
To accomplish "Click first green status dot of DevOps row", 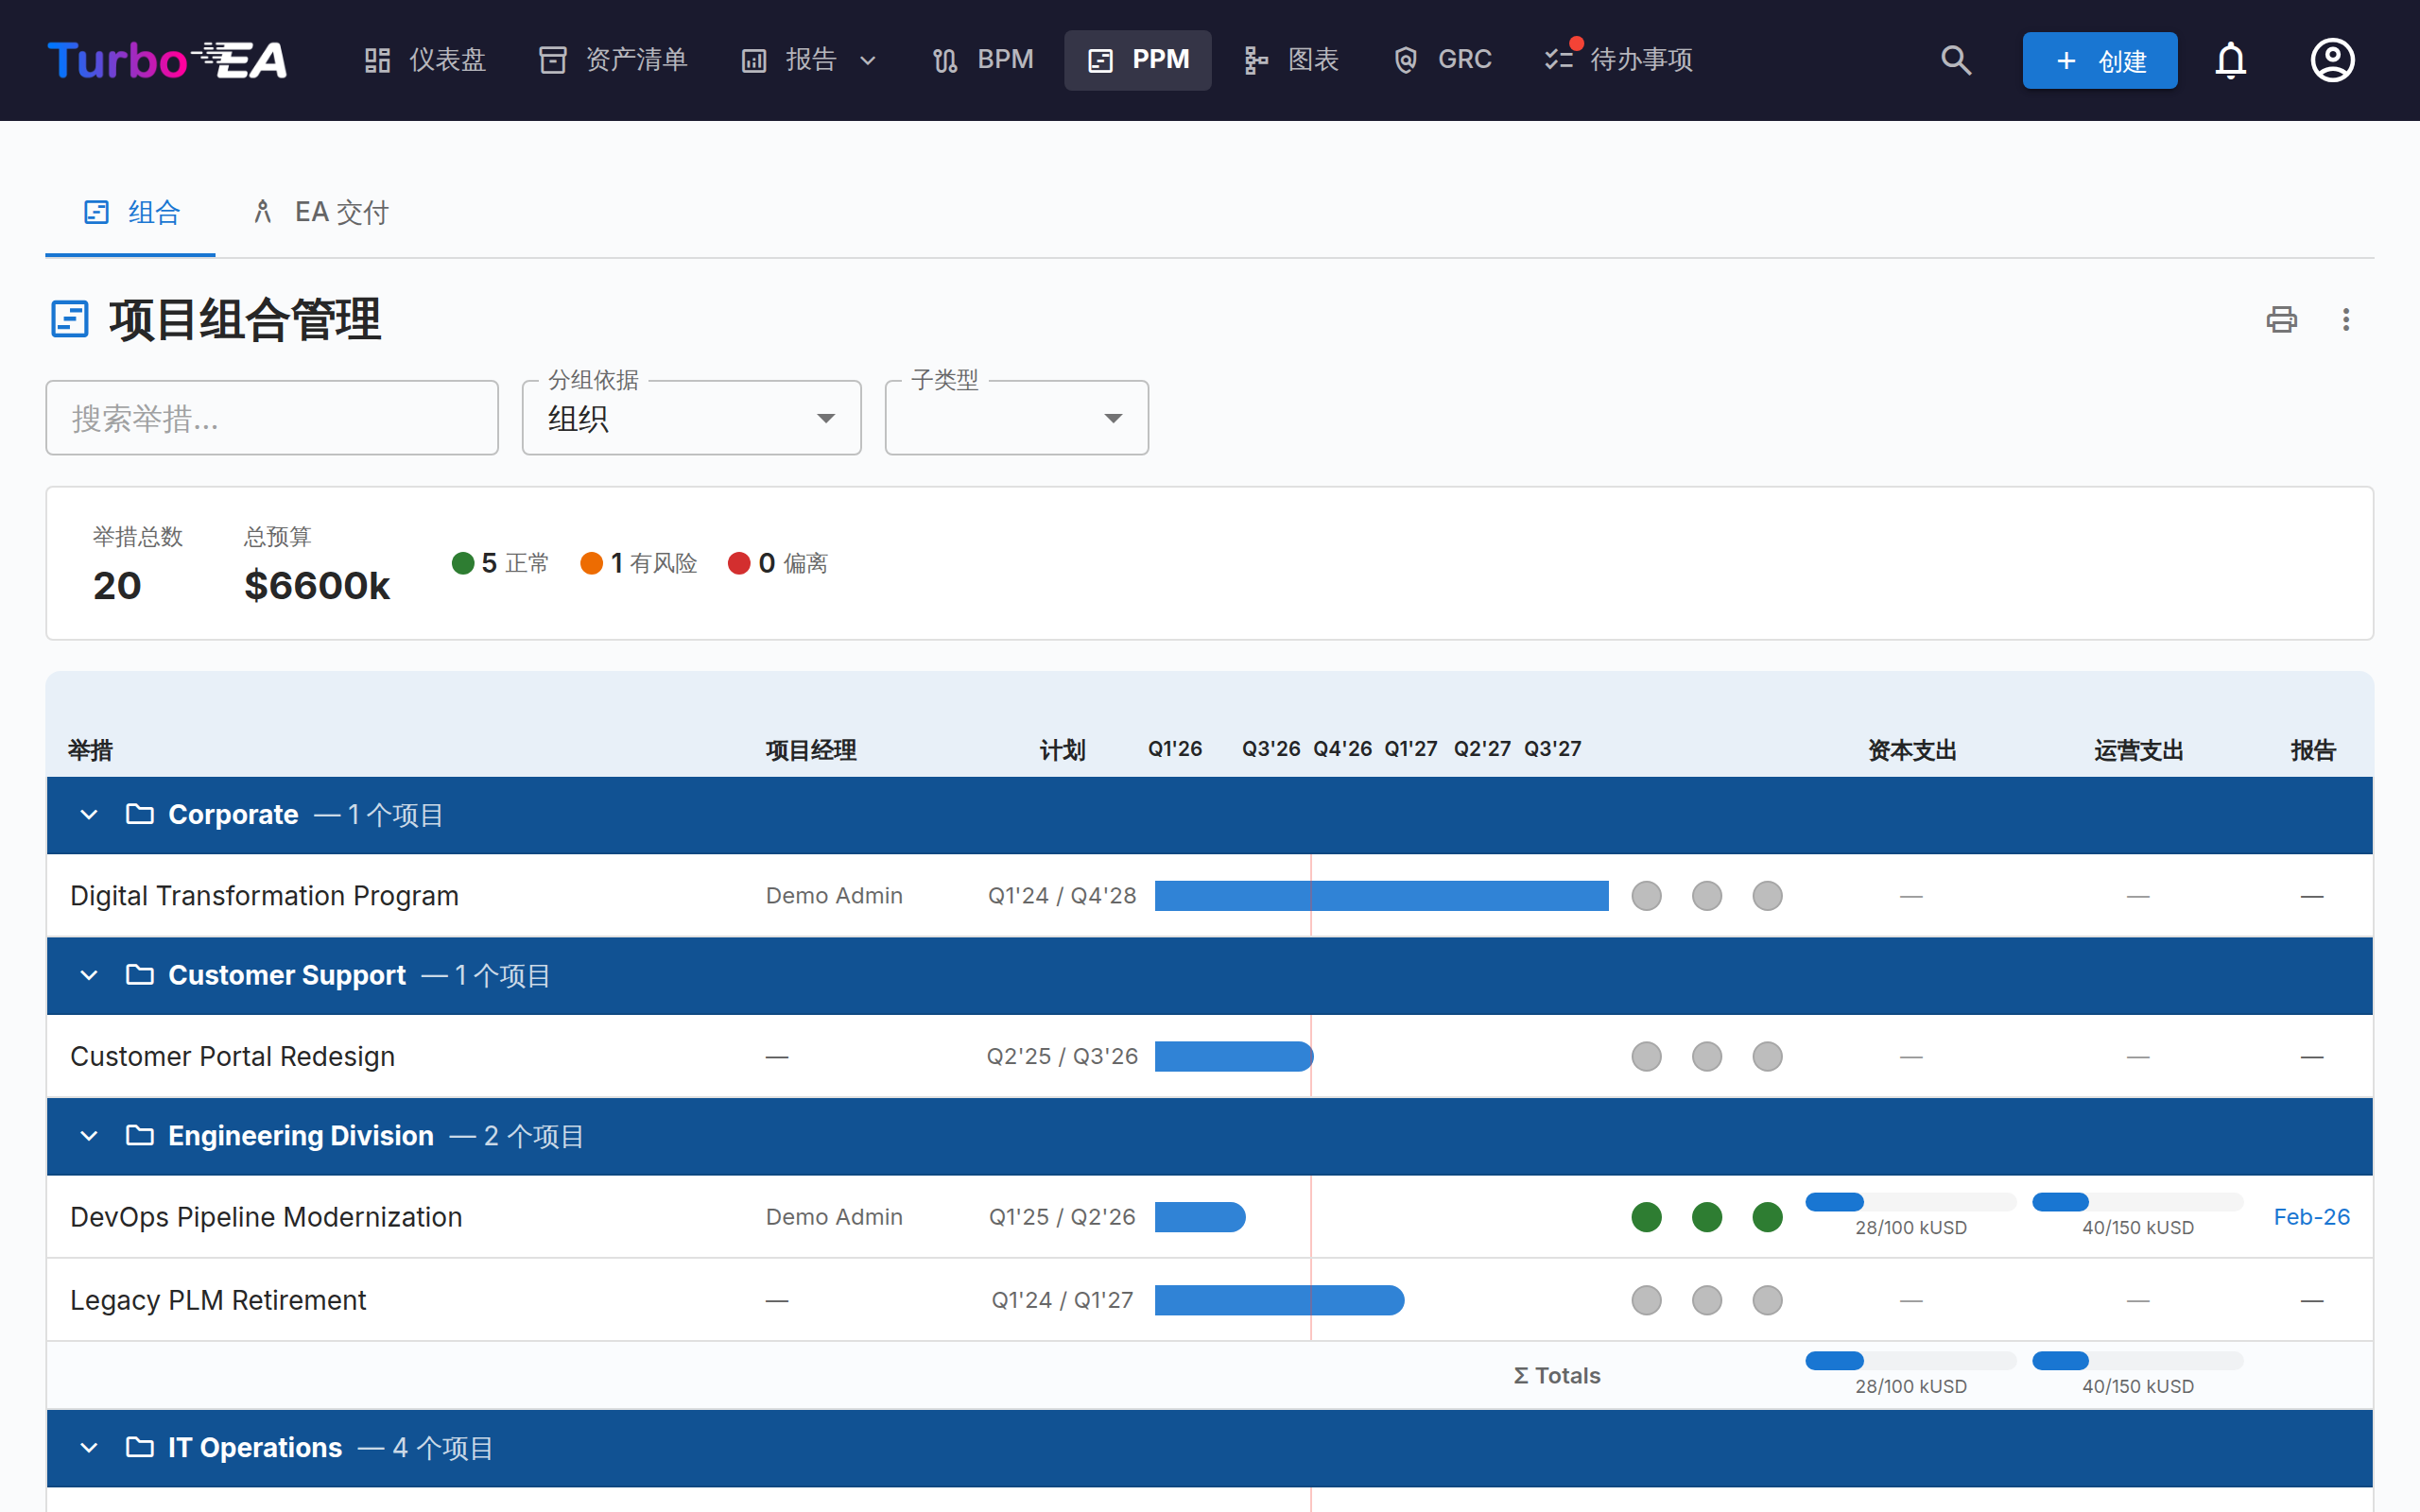I will coord(1646,1217).
